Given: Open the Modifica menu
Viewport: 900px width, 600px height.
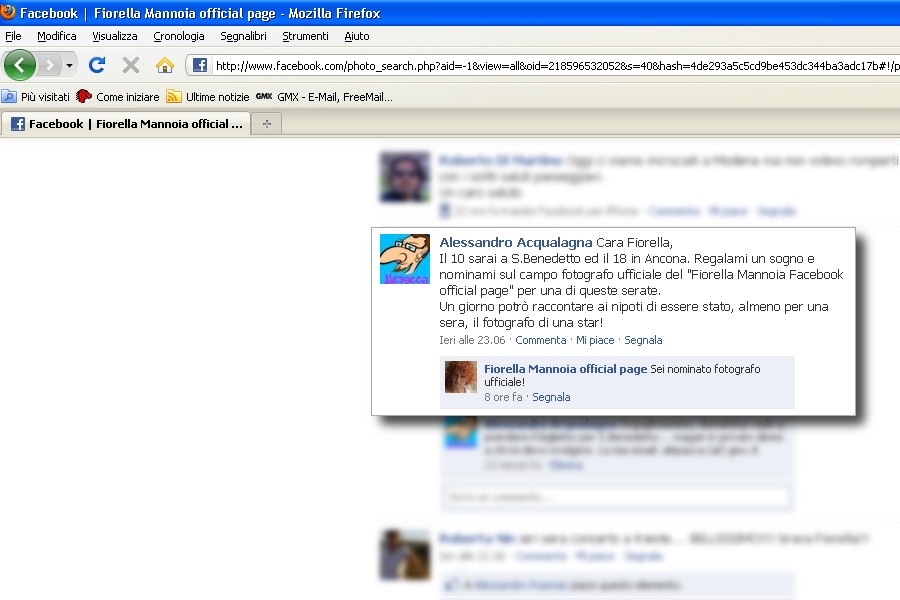Looking at the screenshot, I should pyautogui.click(x=57, y=36).
